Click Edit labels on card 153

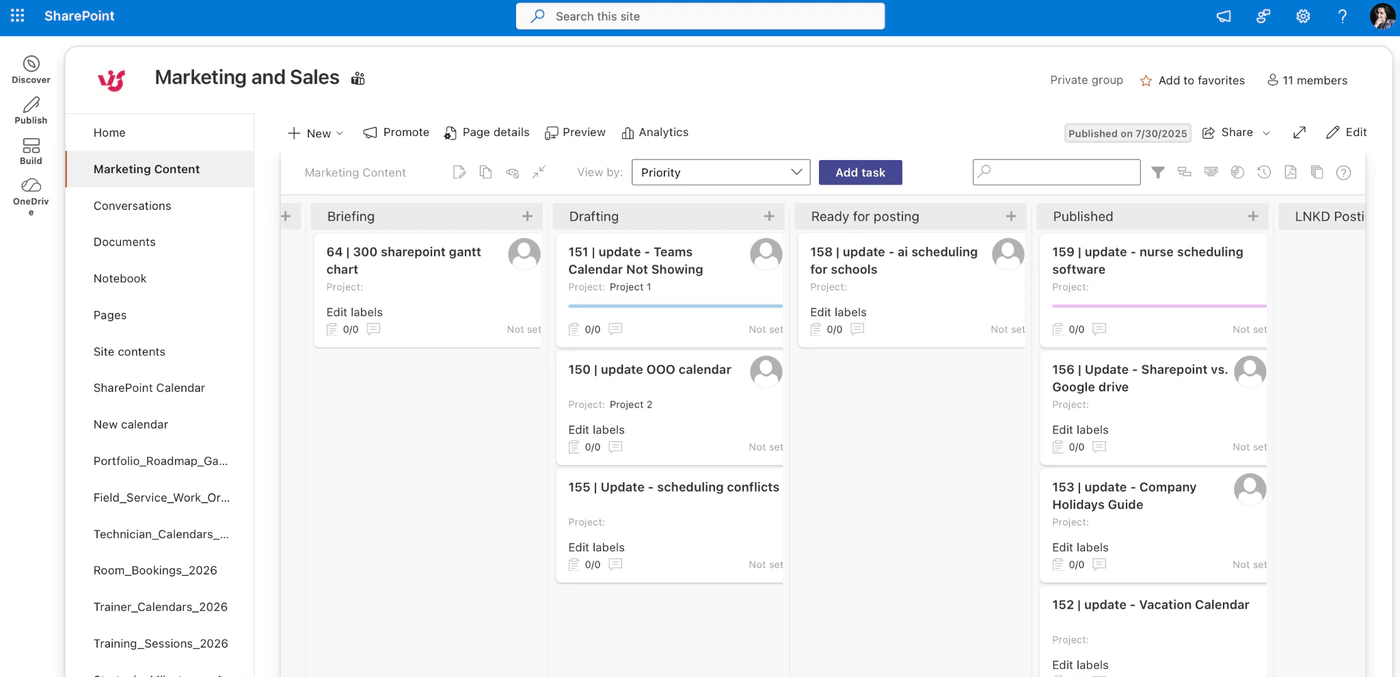coord(1080,547)
